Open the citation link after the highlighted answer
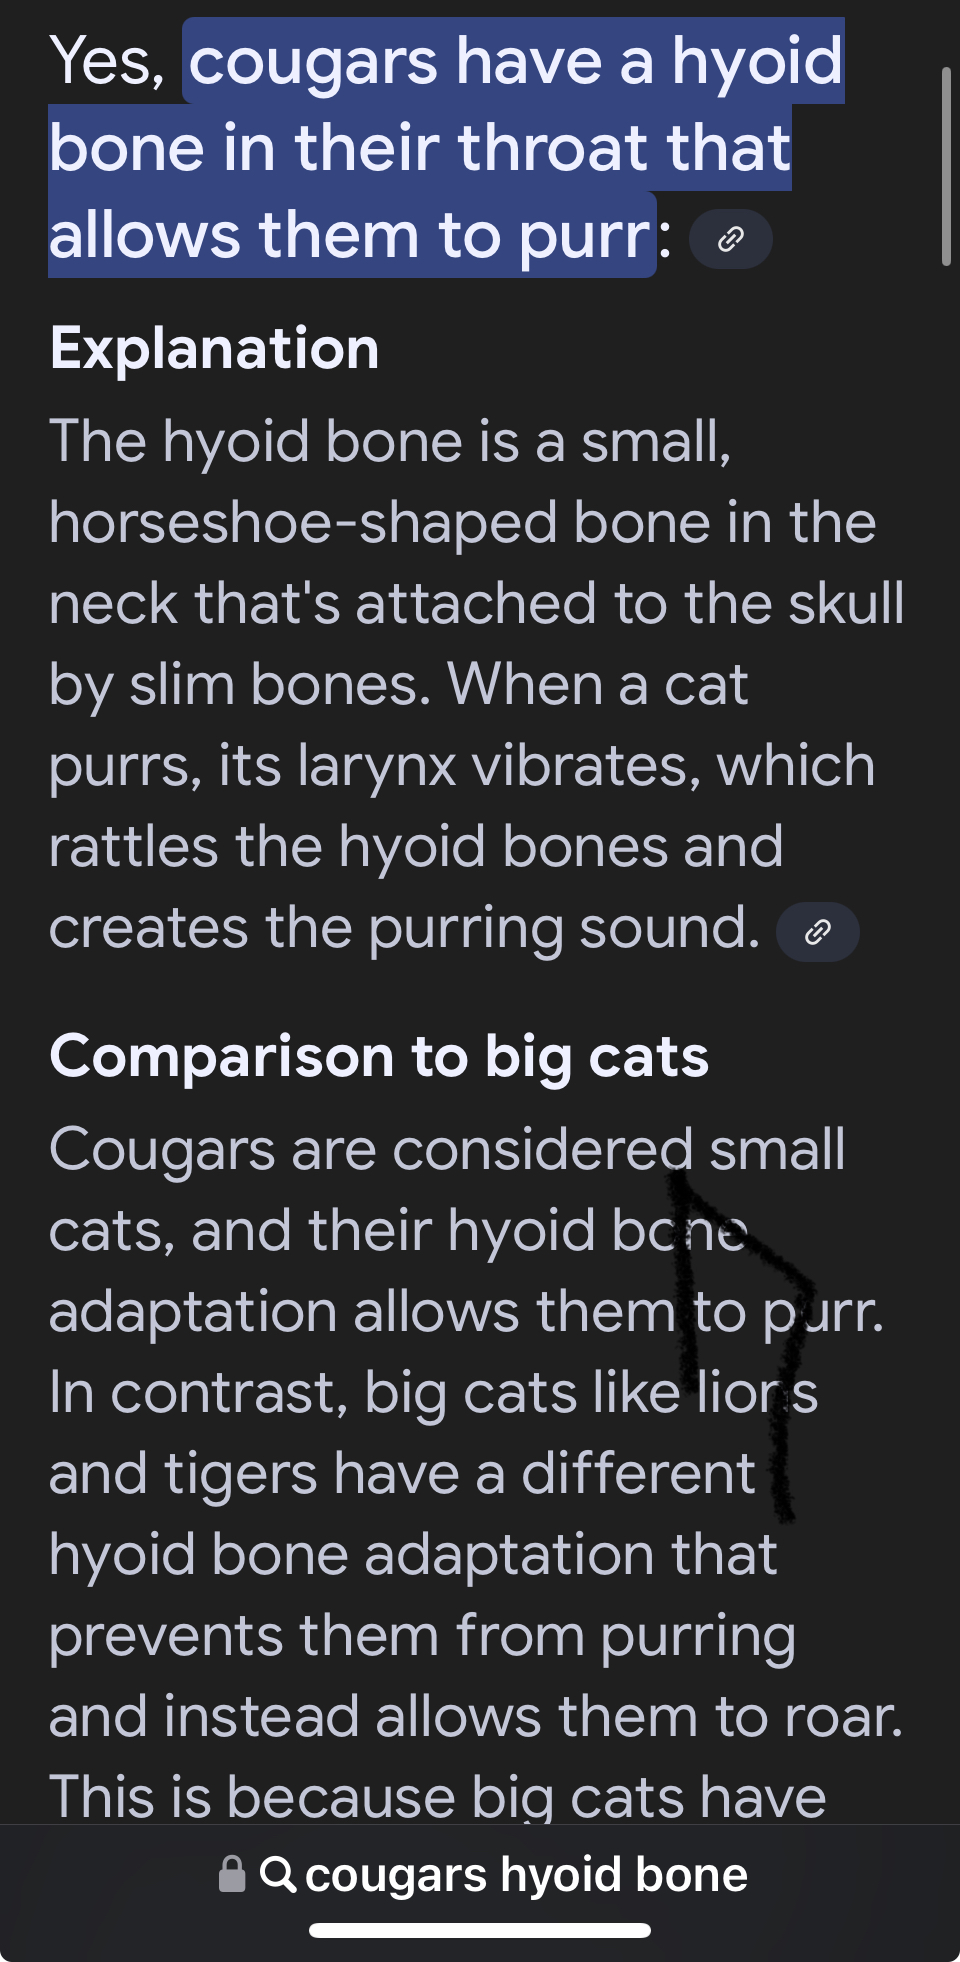This screenshot has height=1962, width=960. [x=731, y=239]
